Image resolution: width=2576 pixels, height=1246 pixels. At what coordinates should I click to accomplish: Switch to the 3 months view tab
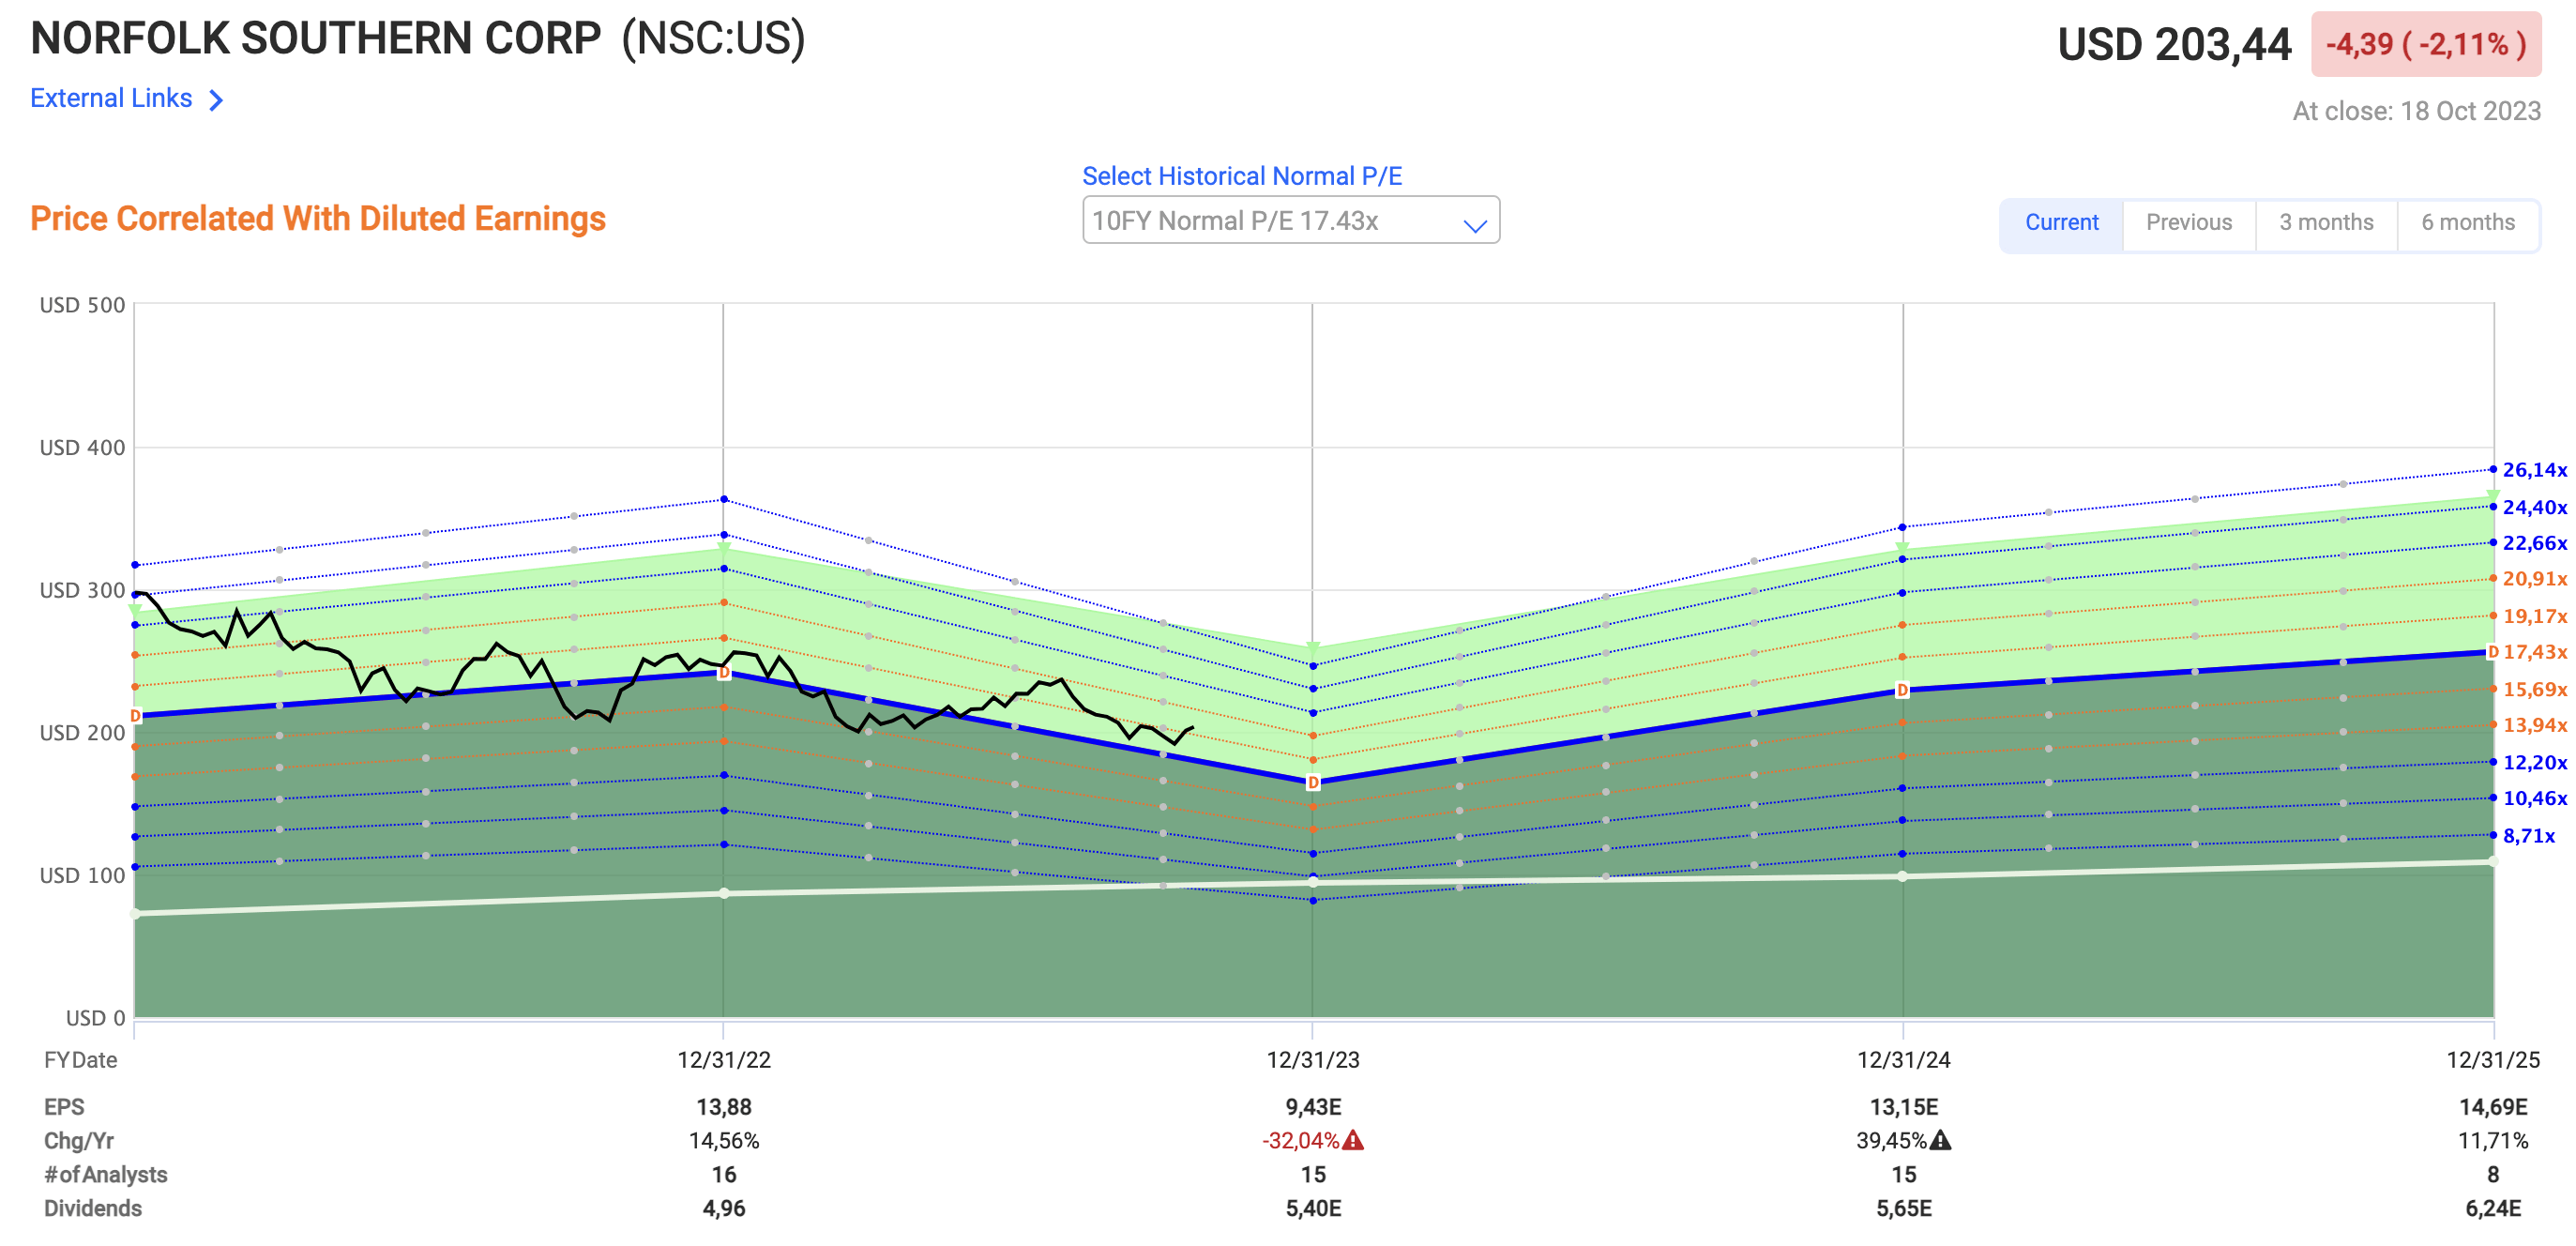point(2325,222)
